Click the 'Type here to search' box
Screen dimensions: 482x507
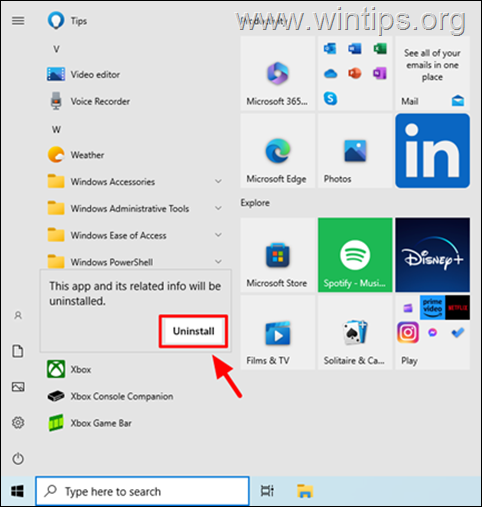(x=142, y=491)
